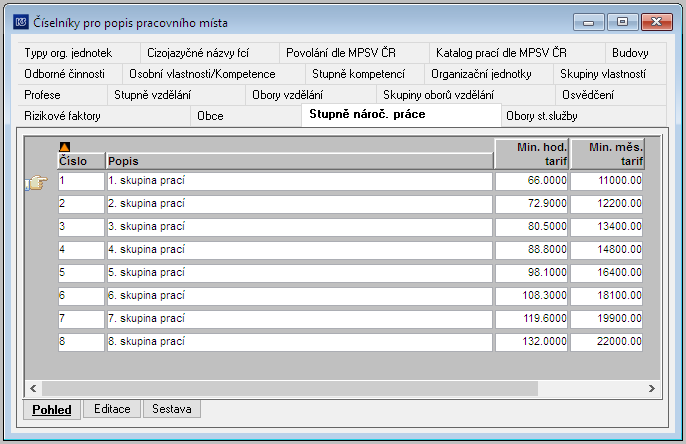This screenshot has height=444, width=686.
Task: Click the Min. hod. tarif column header
Action: point(532,154)
